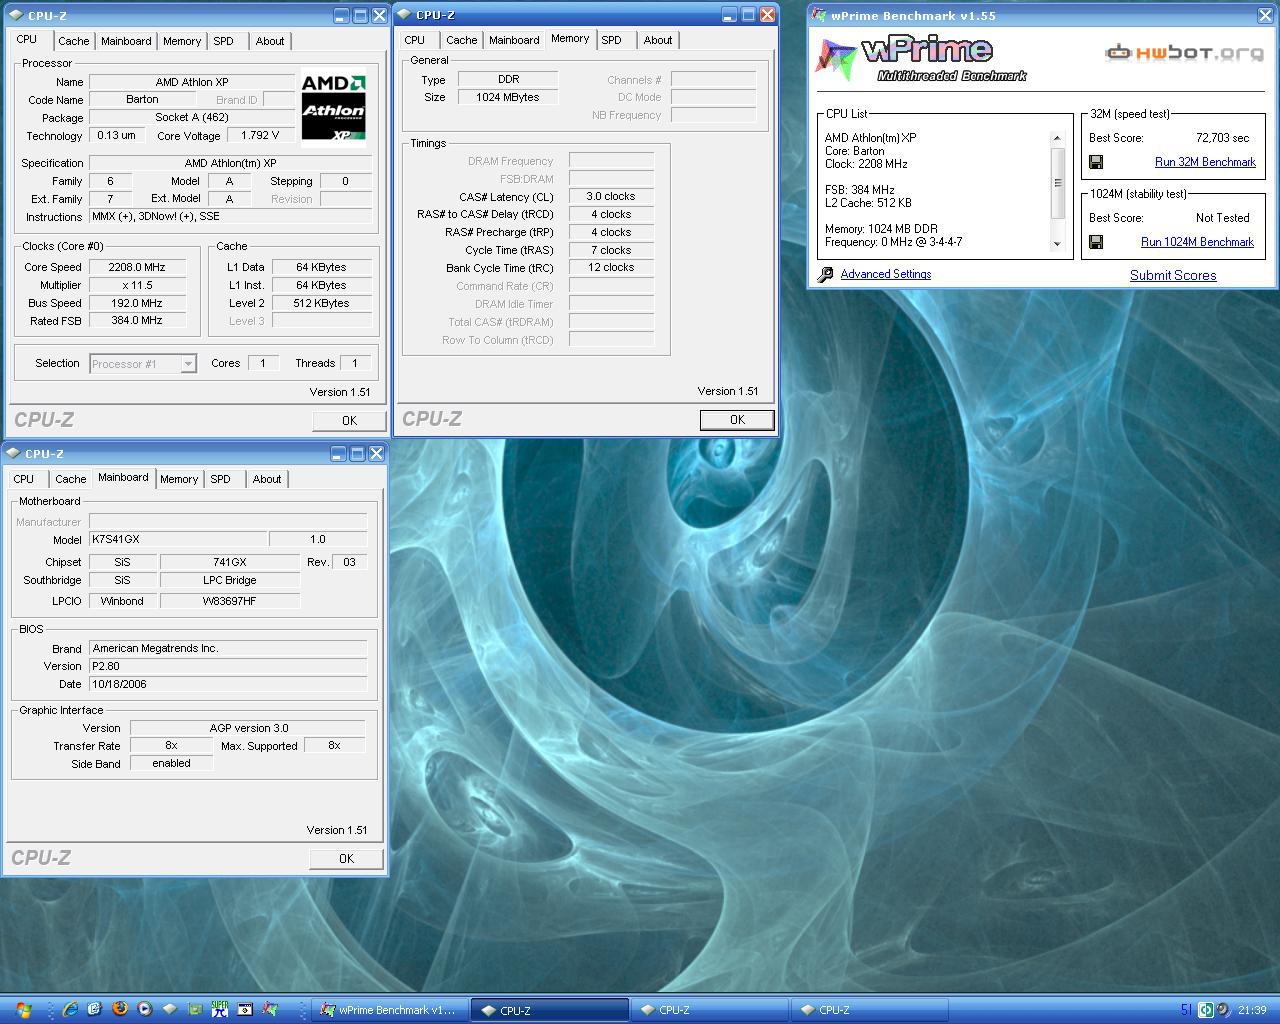1280x1024 pixels.
Task: Click the BIOS Date field 10/18/2006
Action: (x=228, y=684)
